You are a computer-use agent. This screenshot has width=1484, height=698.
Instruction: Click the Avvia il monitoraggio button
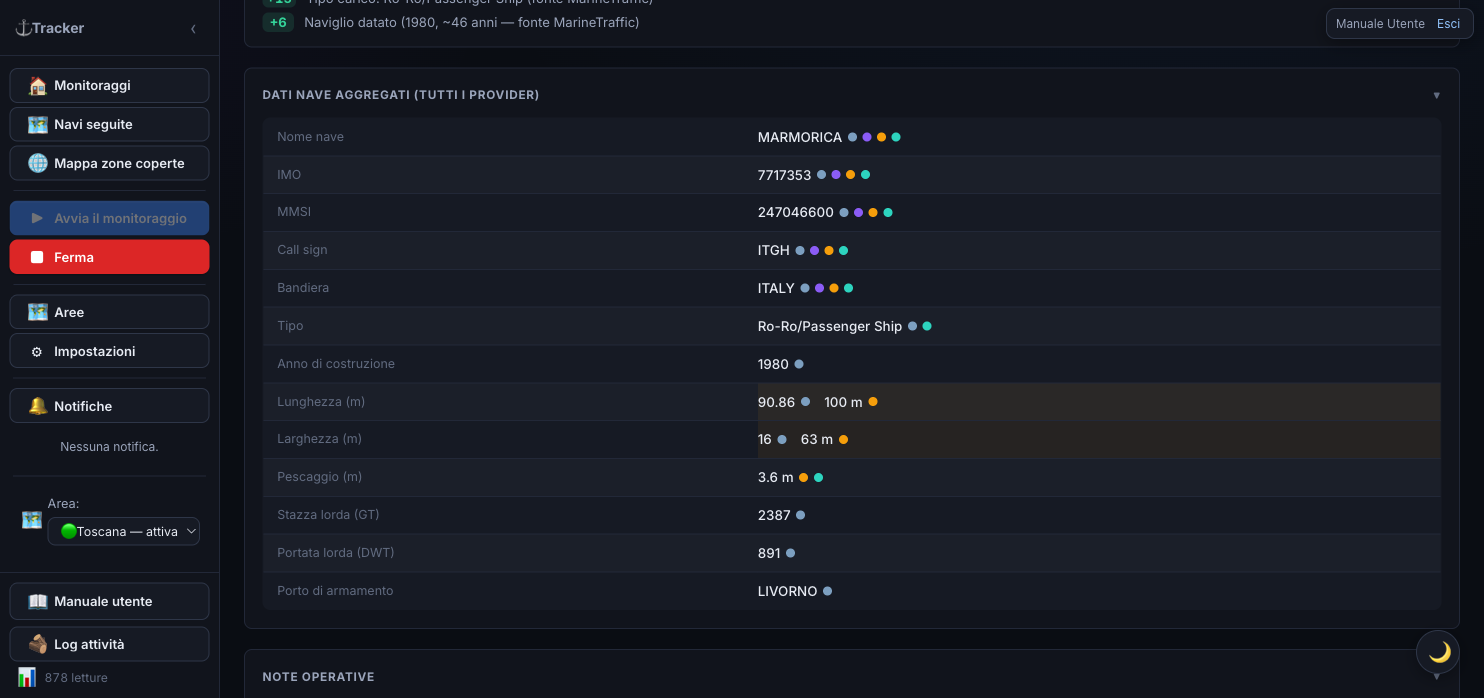110,218
